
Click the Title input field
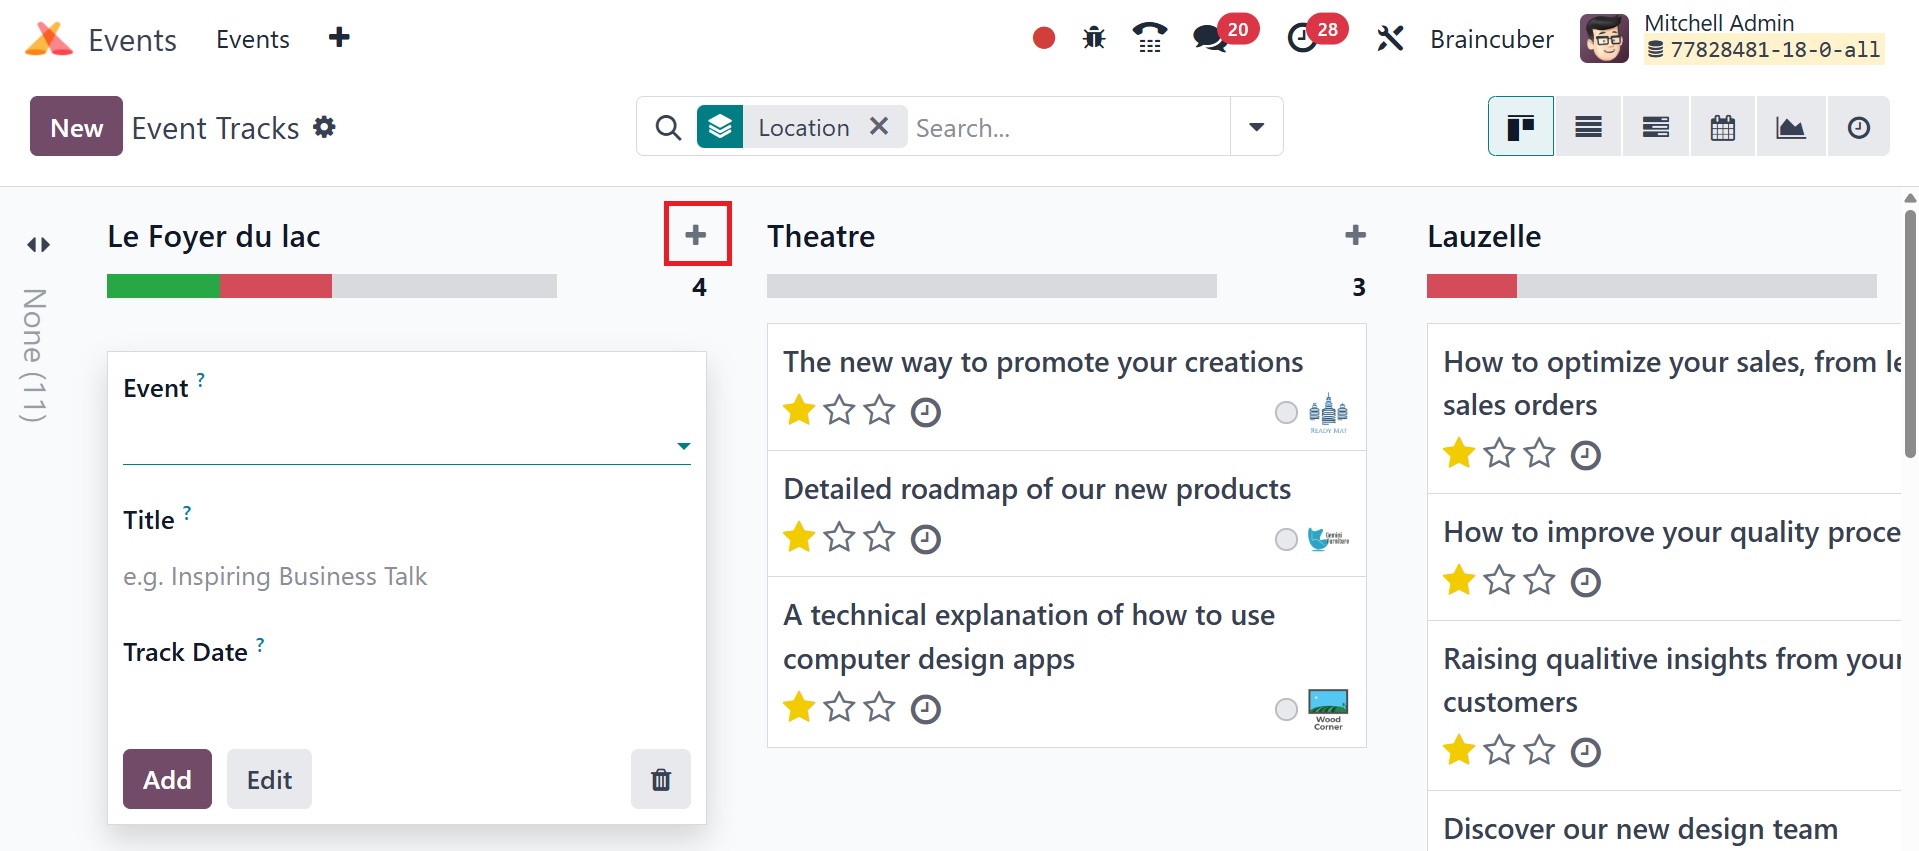point(405,577)
